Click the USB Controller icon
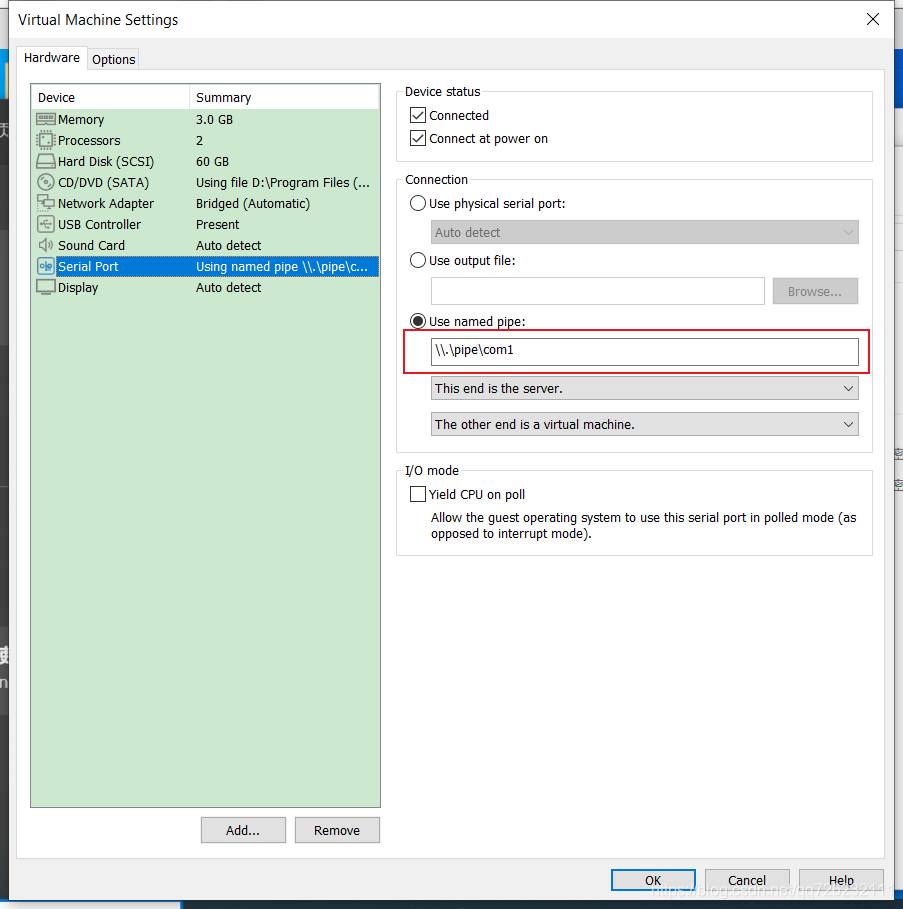 click(45, 224)
